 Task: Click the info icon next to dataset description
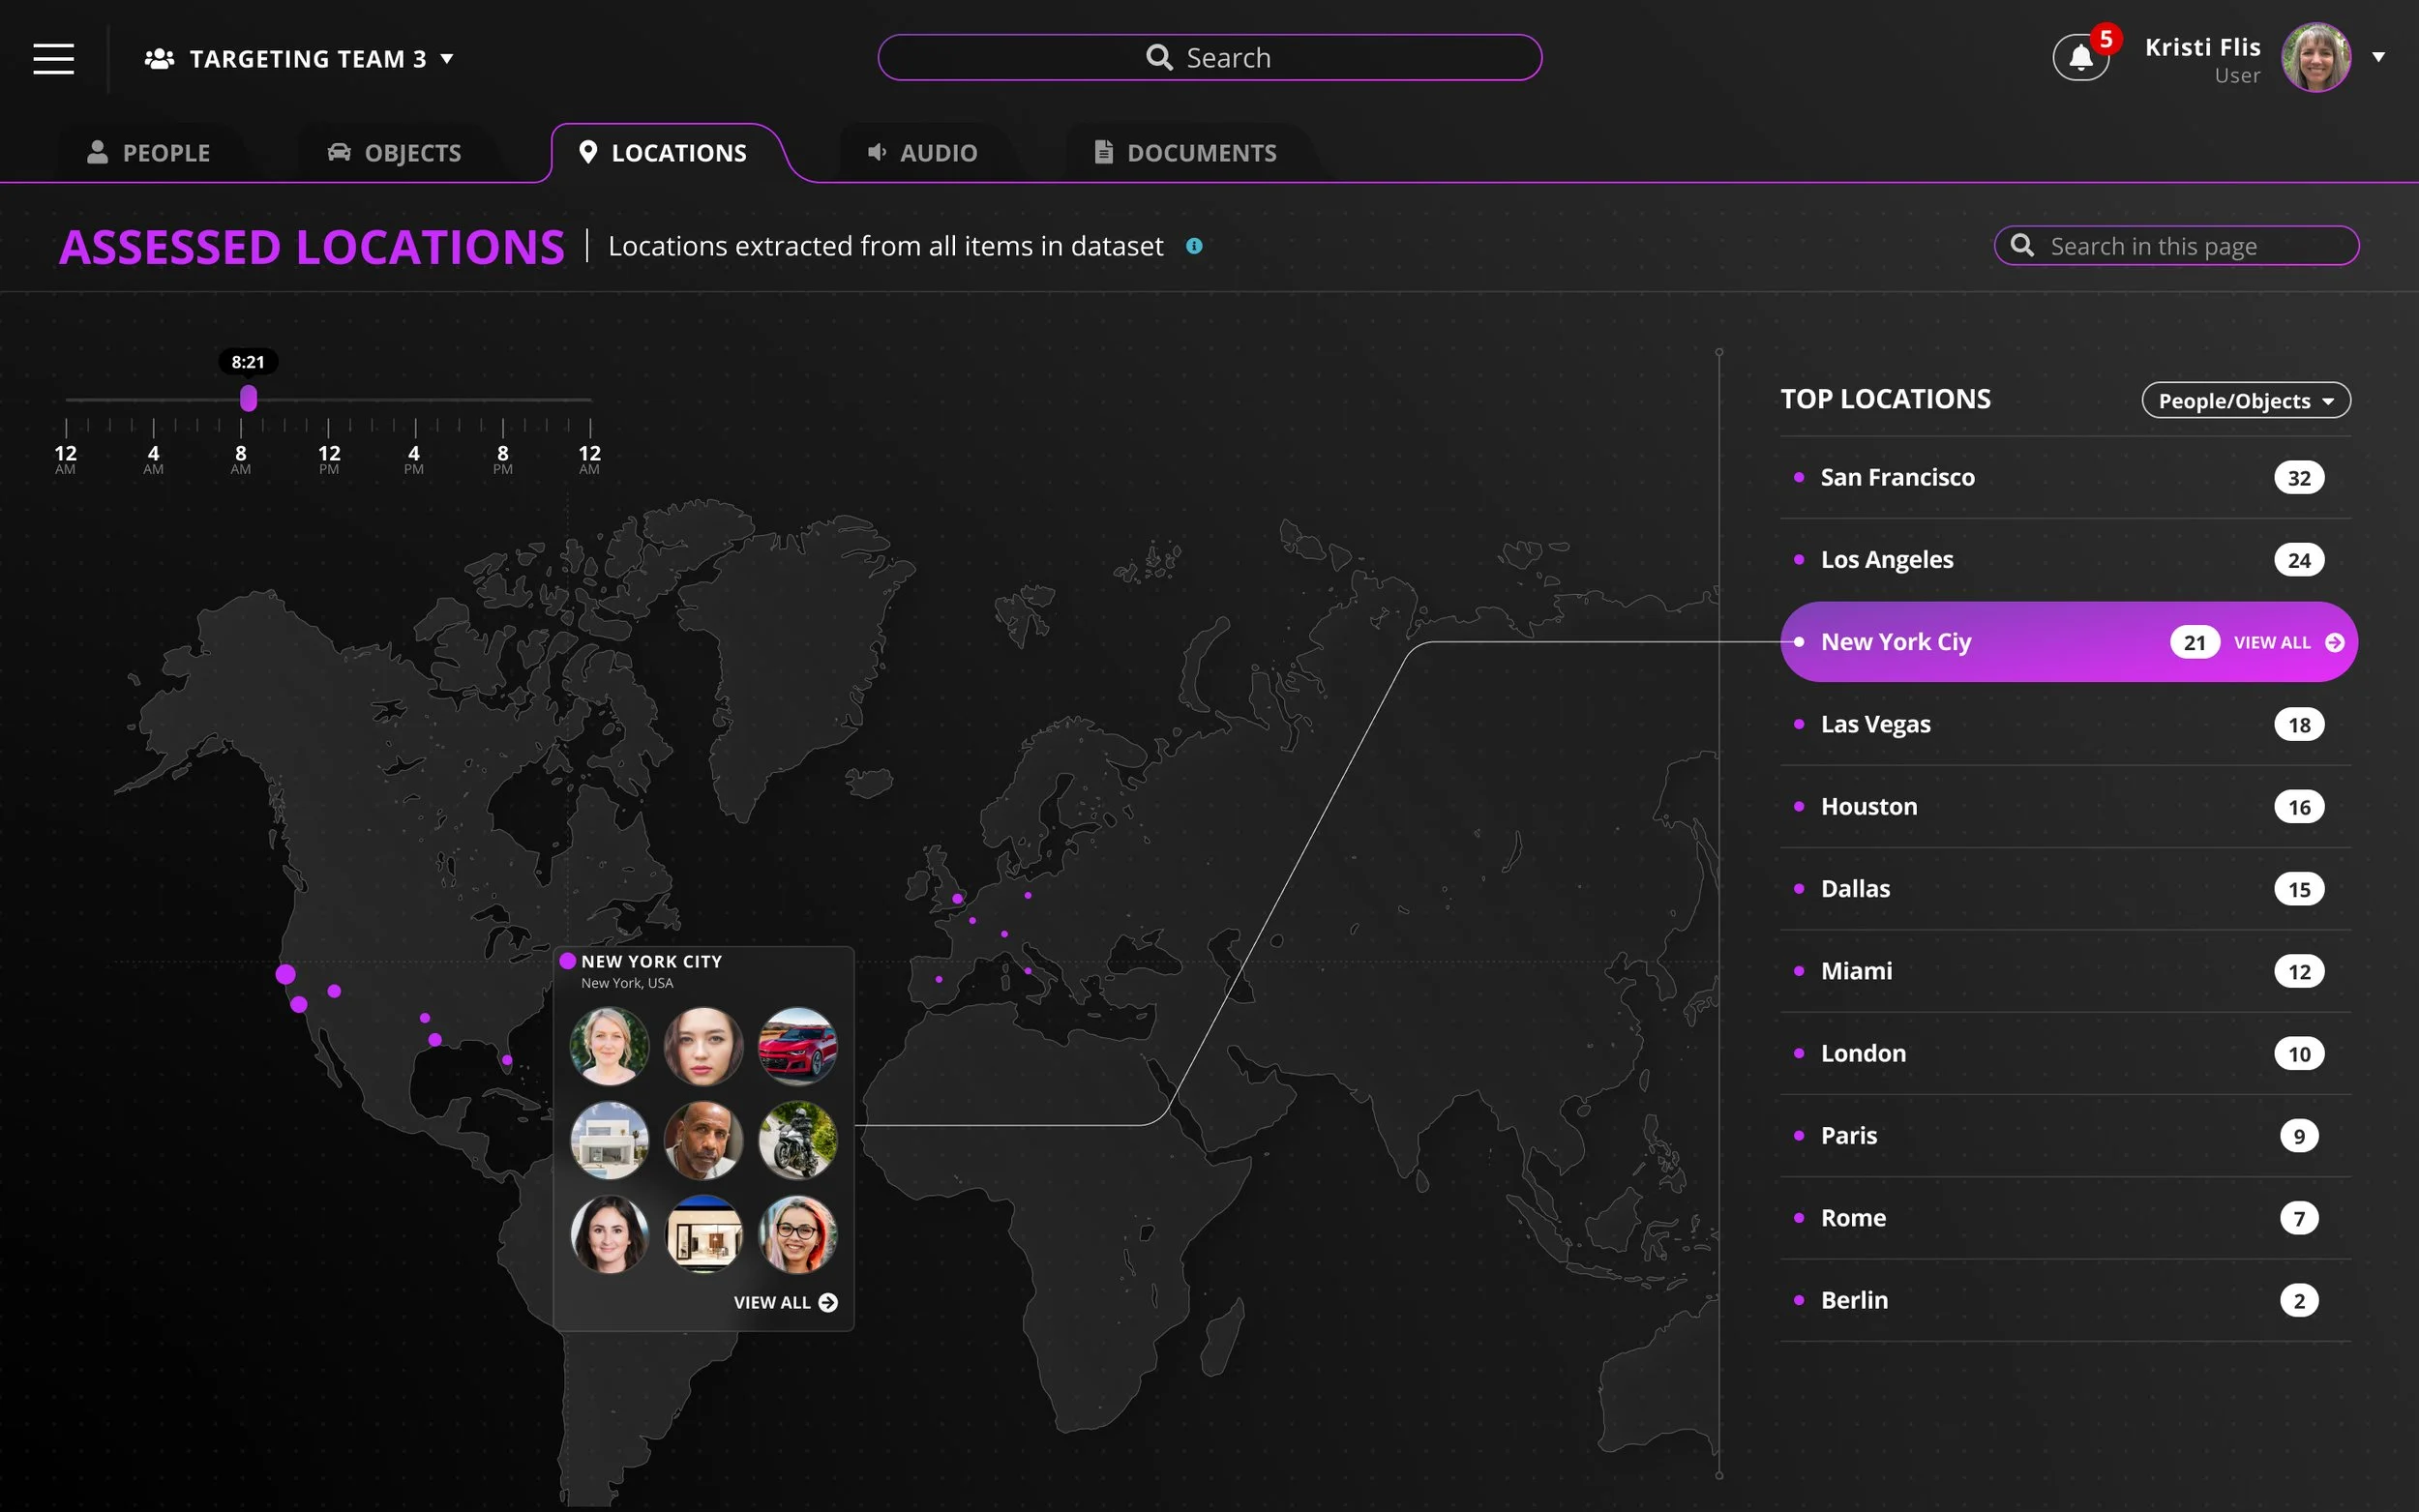tap(1194, 246)
